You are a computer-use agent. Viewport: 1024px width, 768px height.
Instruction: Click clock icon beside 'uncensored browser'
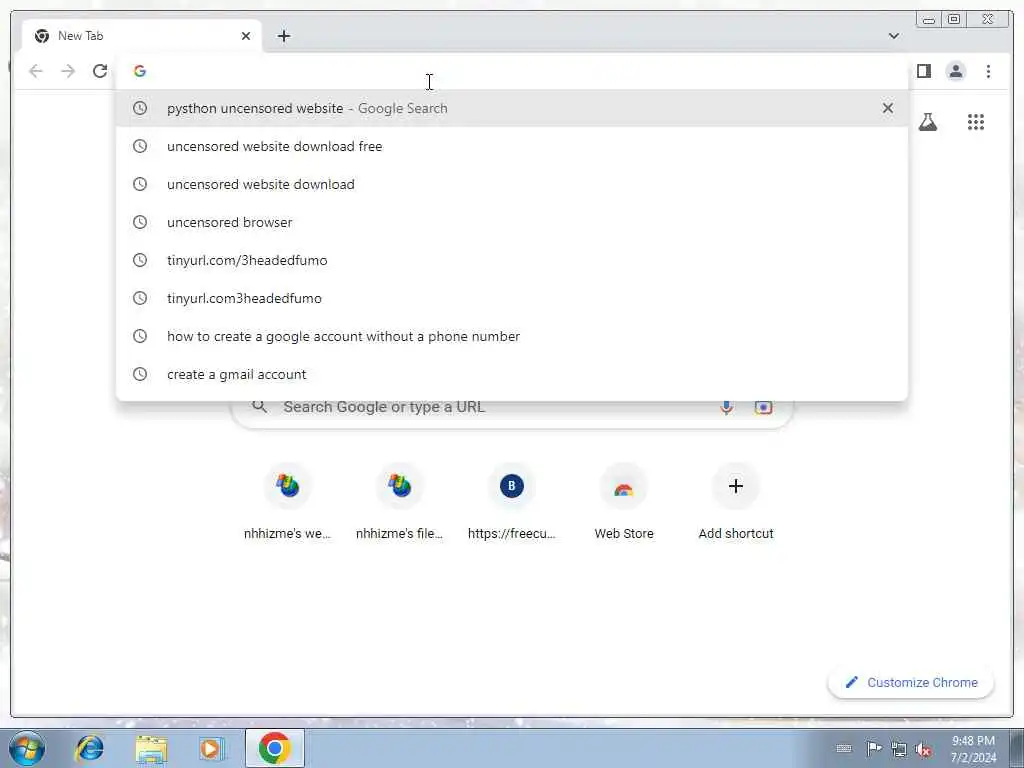tap(140, 222)
